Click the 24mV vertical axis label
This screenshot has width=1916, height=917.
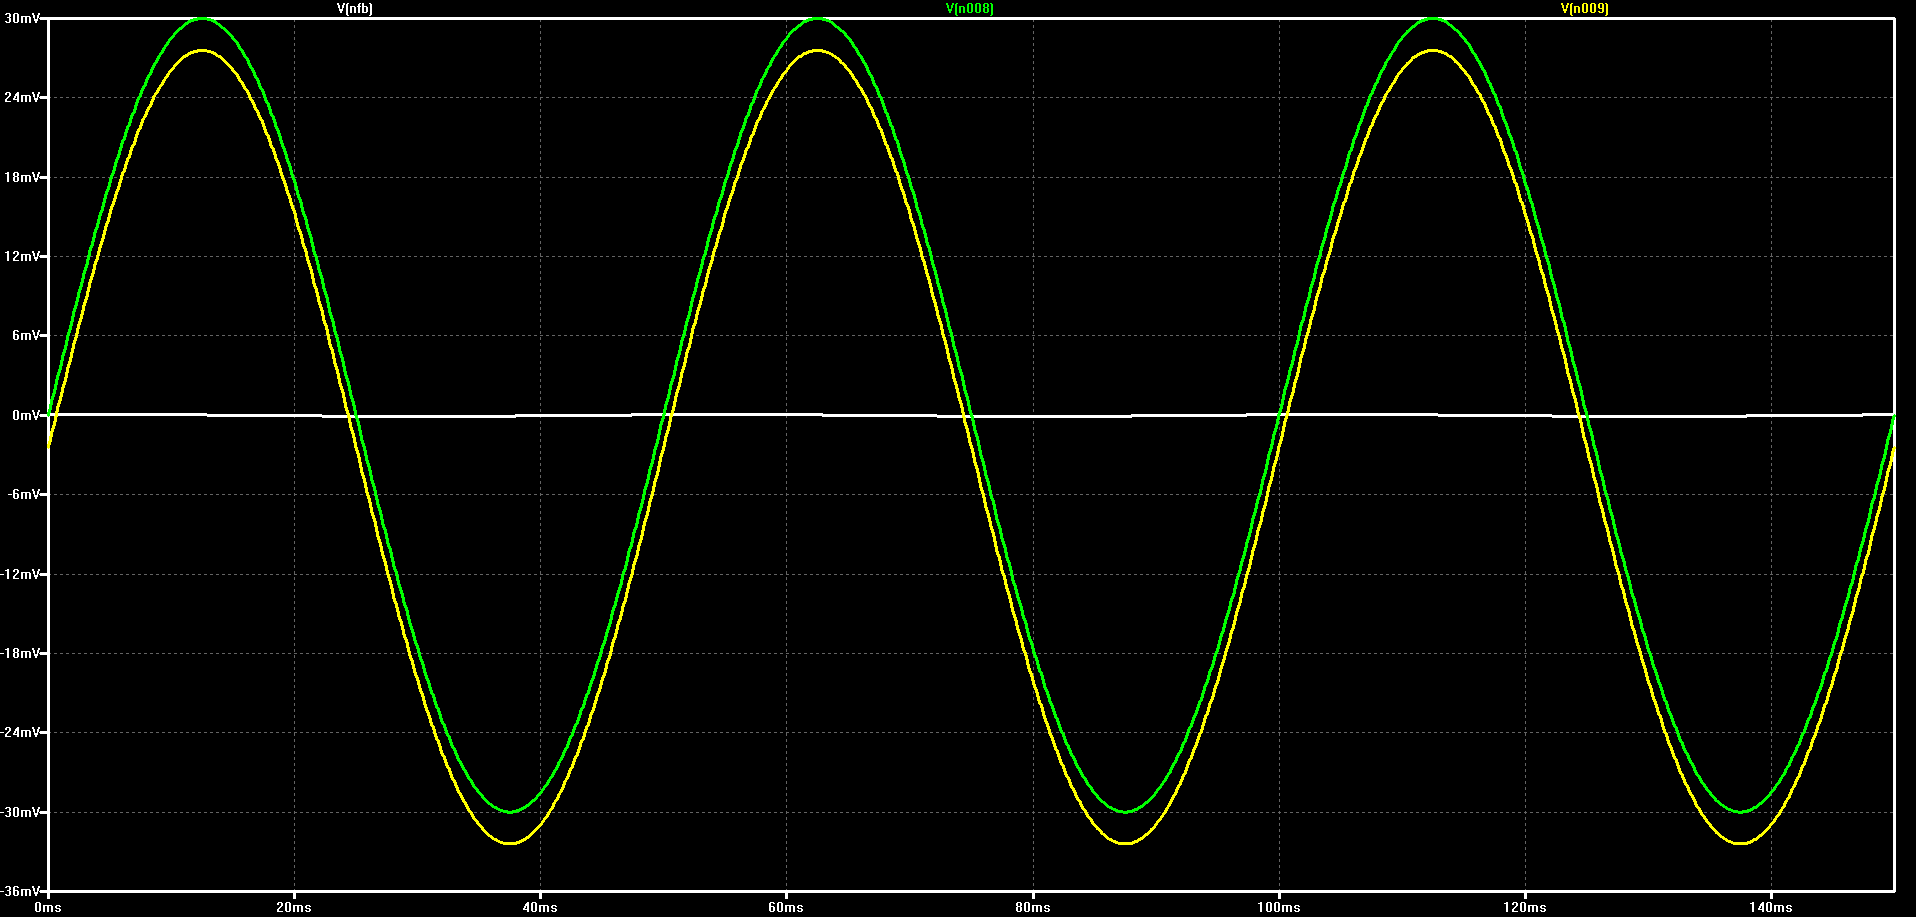pyautogui.click(x=21, y=98)
